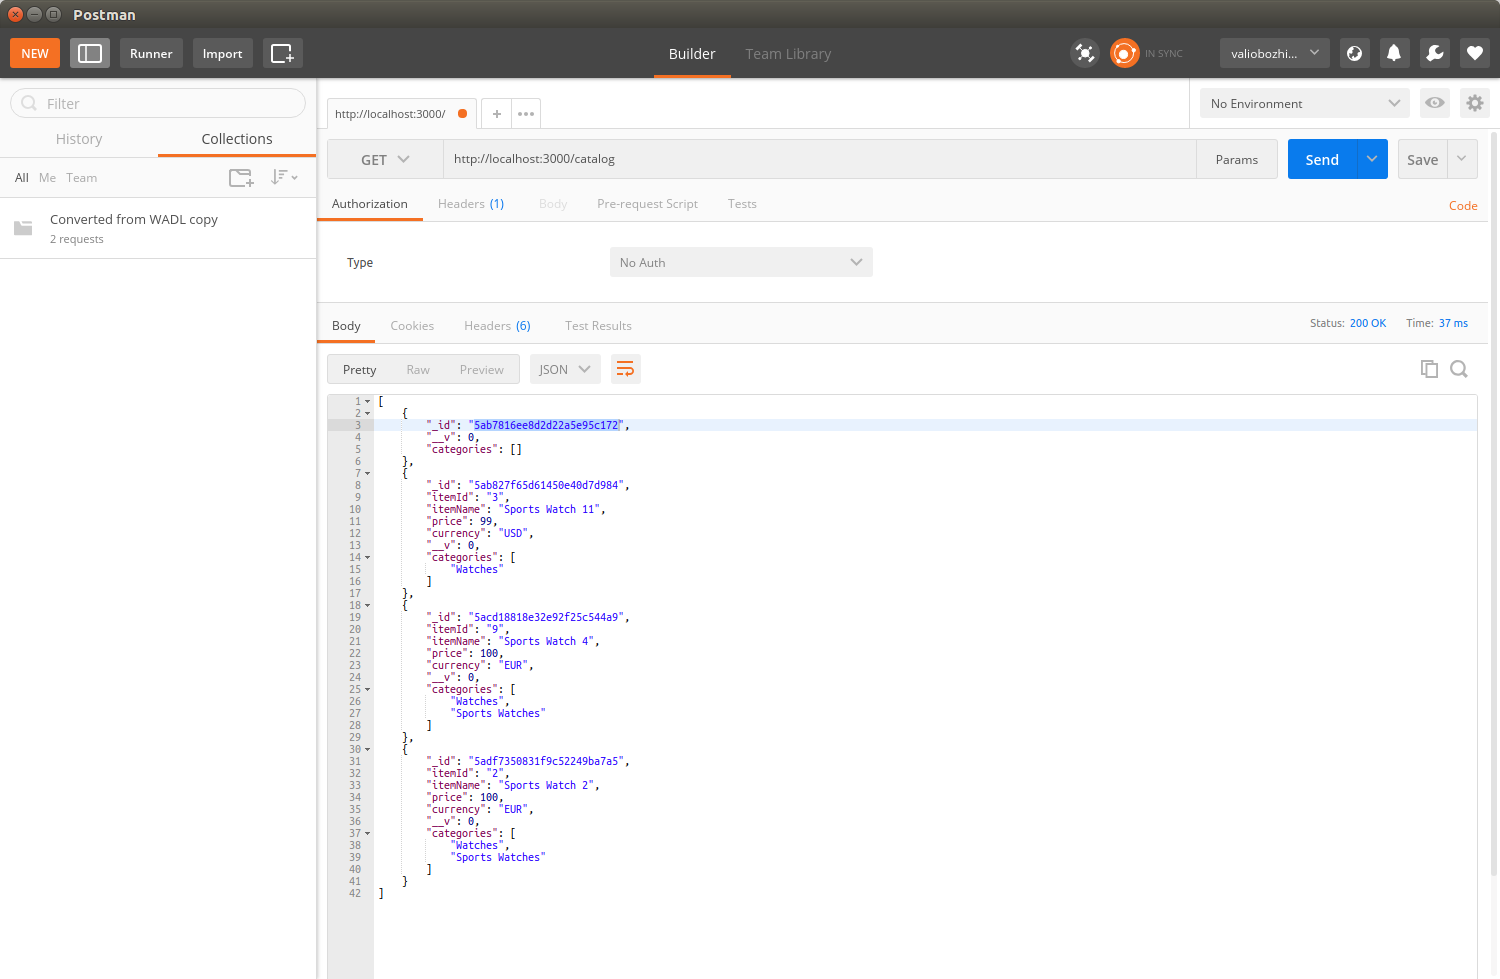Screen dimensions: 1500x979
Task: Click the orange sync status icon
Action: [1125, 54]
